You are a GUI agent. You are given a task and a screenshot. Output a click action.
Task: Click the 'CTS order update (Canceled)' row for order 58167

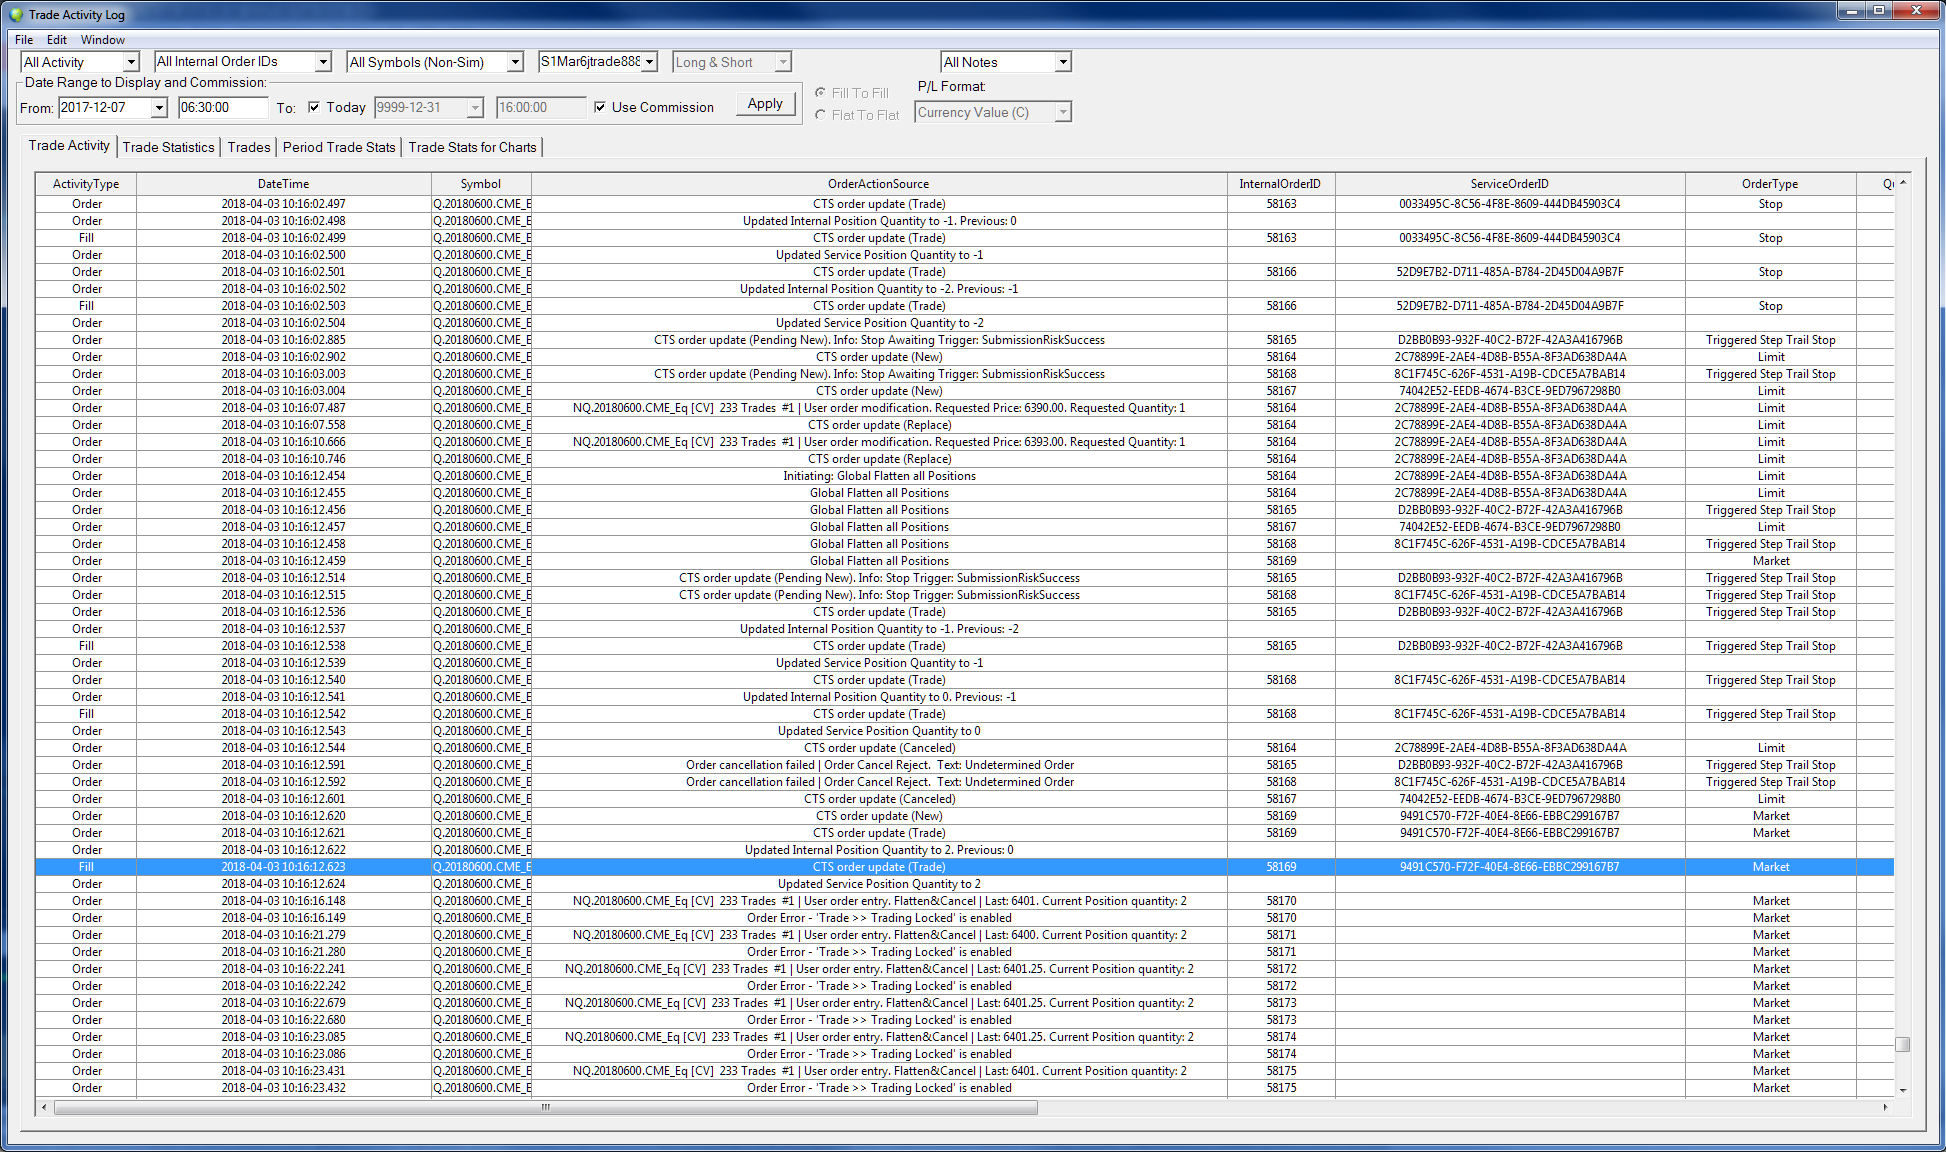(x=964, y=799)
